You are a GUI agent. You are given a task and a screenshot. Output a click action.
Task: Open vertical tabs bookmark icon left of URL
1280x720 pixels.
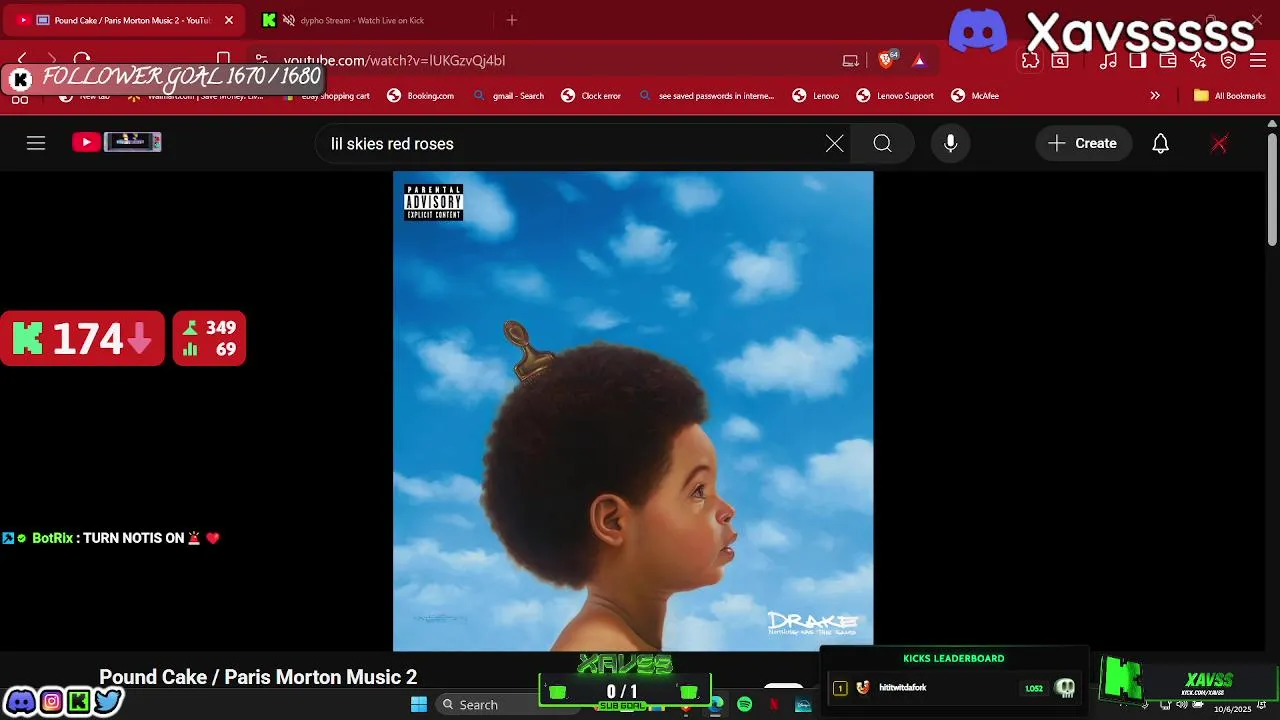click(223, 60)
